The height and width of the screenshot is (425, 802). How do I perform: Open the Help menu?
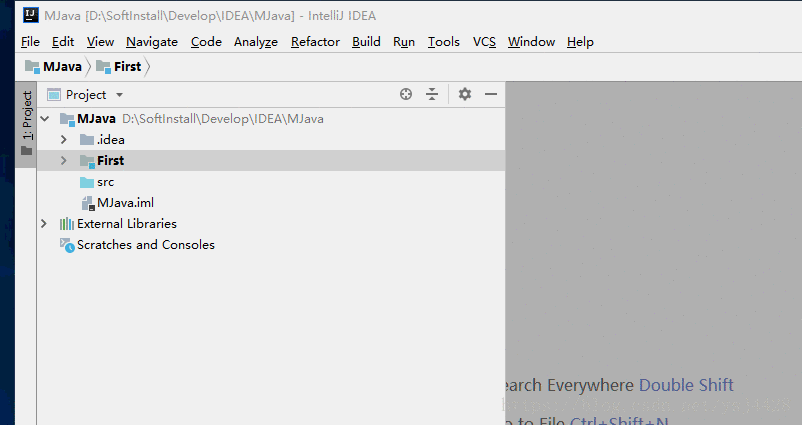580,42
